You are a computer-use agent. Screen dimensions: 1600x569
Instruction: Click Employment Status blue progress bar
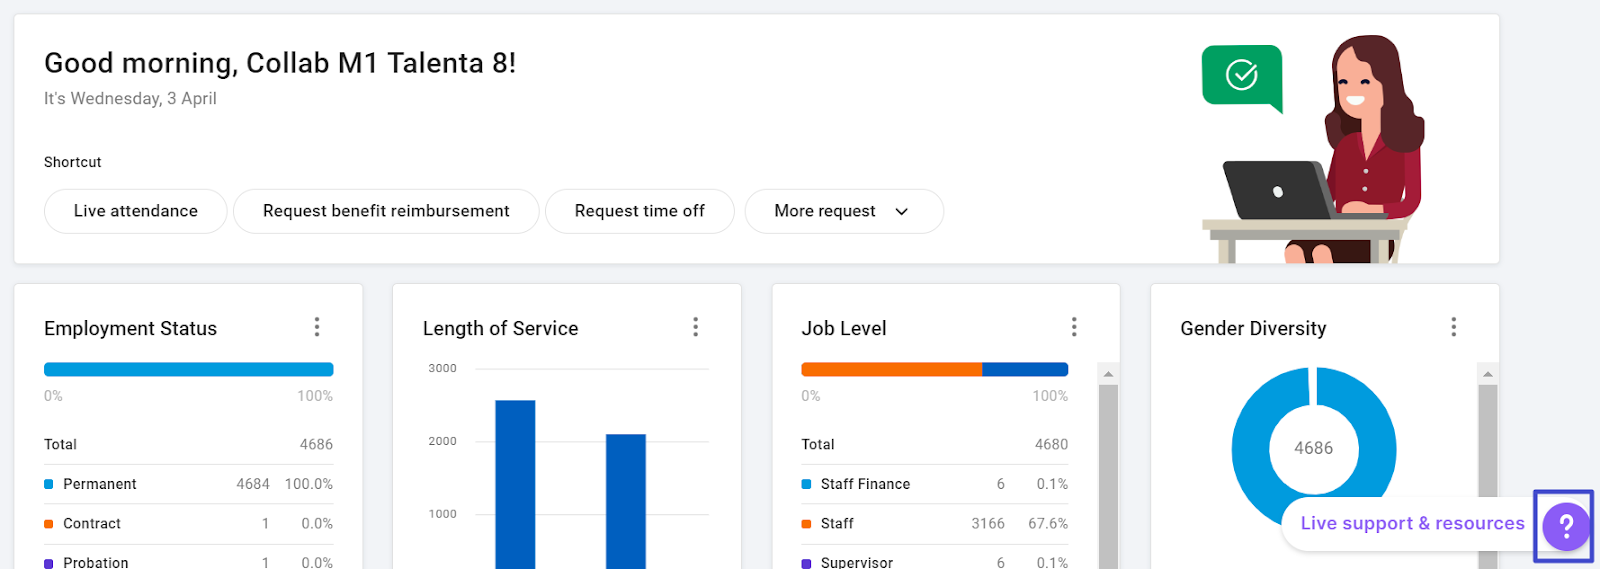(189, 369)
